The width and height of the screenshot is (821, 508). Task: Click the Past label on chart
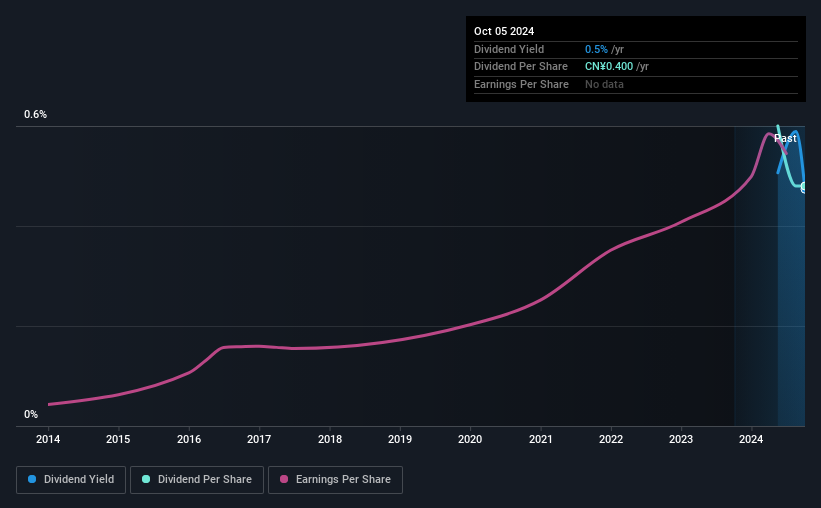point(785,138)
